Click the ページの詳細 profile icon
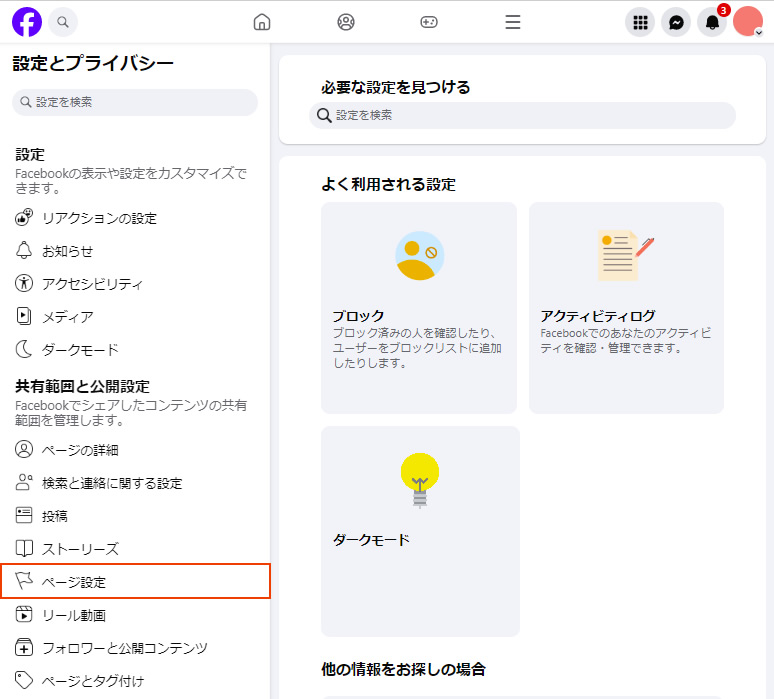 (24, 449)
